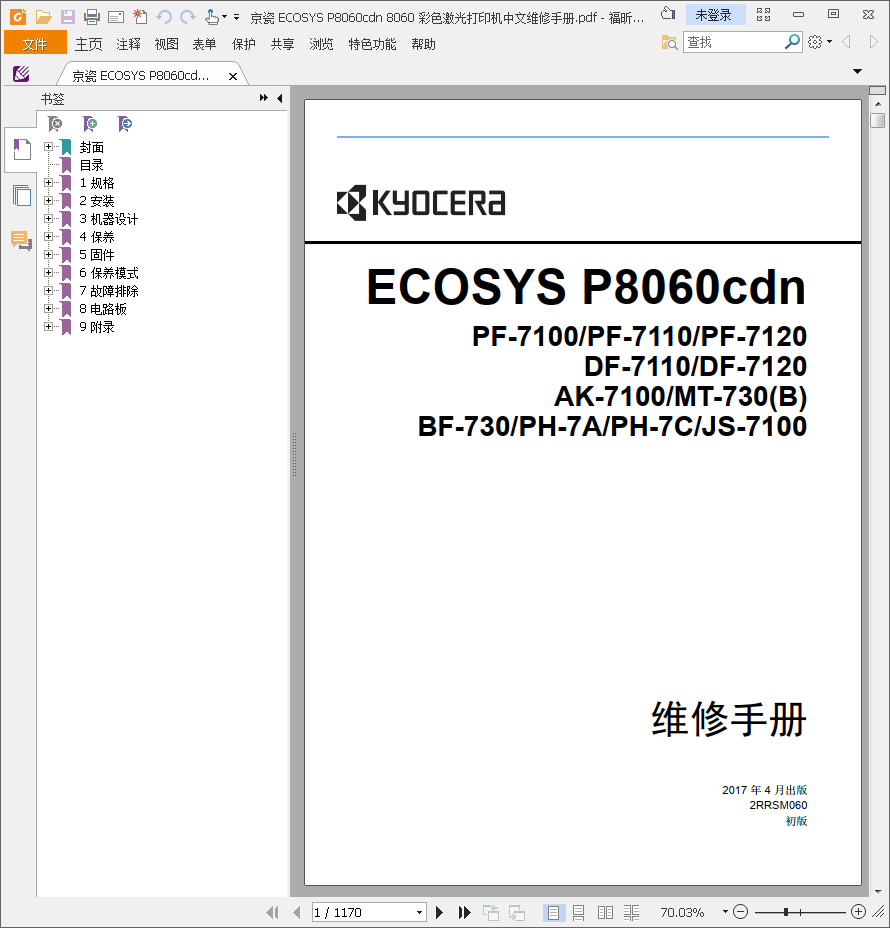Expand the 5 固件 bookmark node
890x928 pixels.
click(x=49, y=255)
